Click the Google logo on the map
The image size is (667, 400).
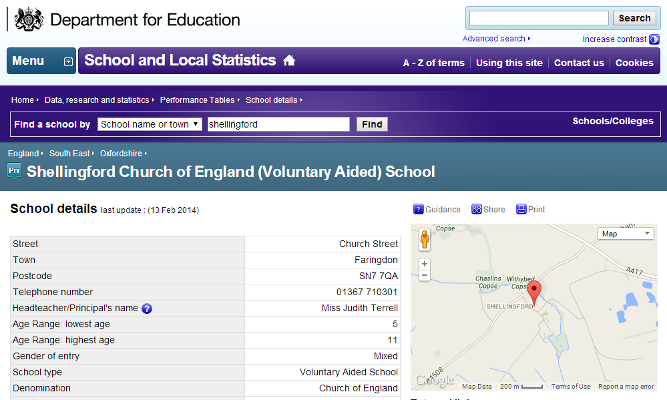pos(435,380)
